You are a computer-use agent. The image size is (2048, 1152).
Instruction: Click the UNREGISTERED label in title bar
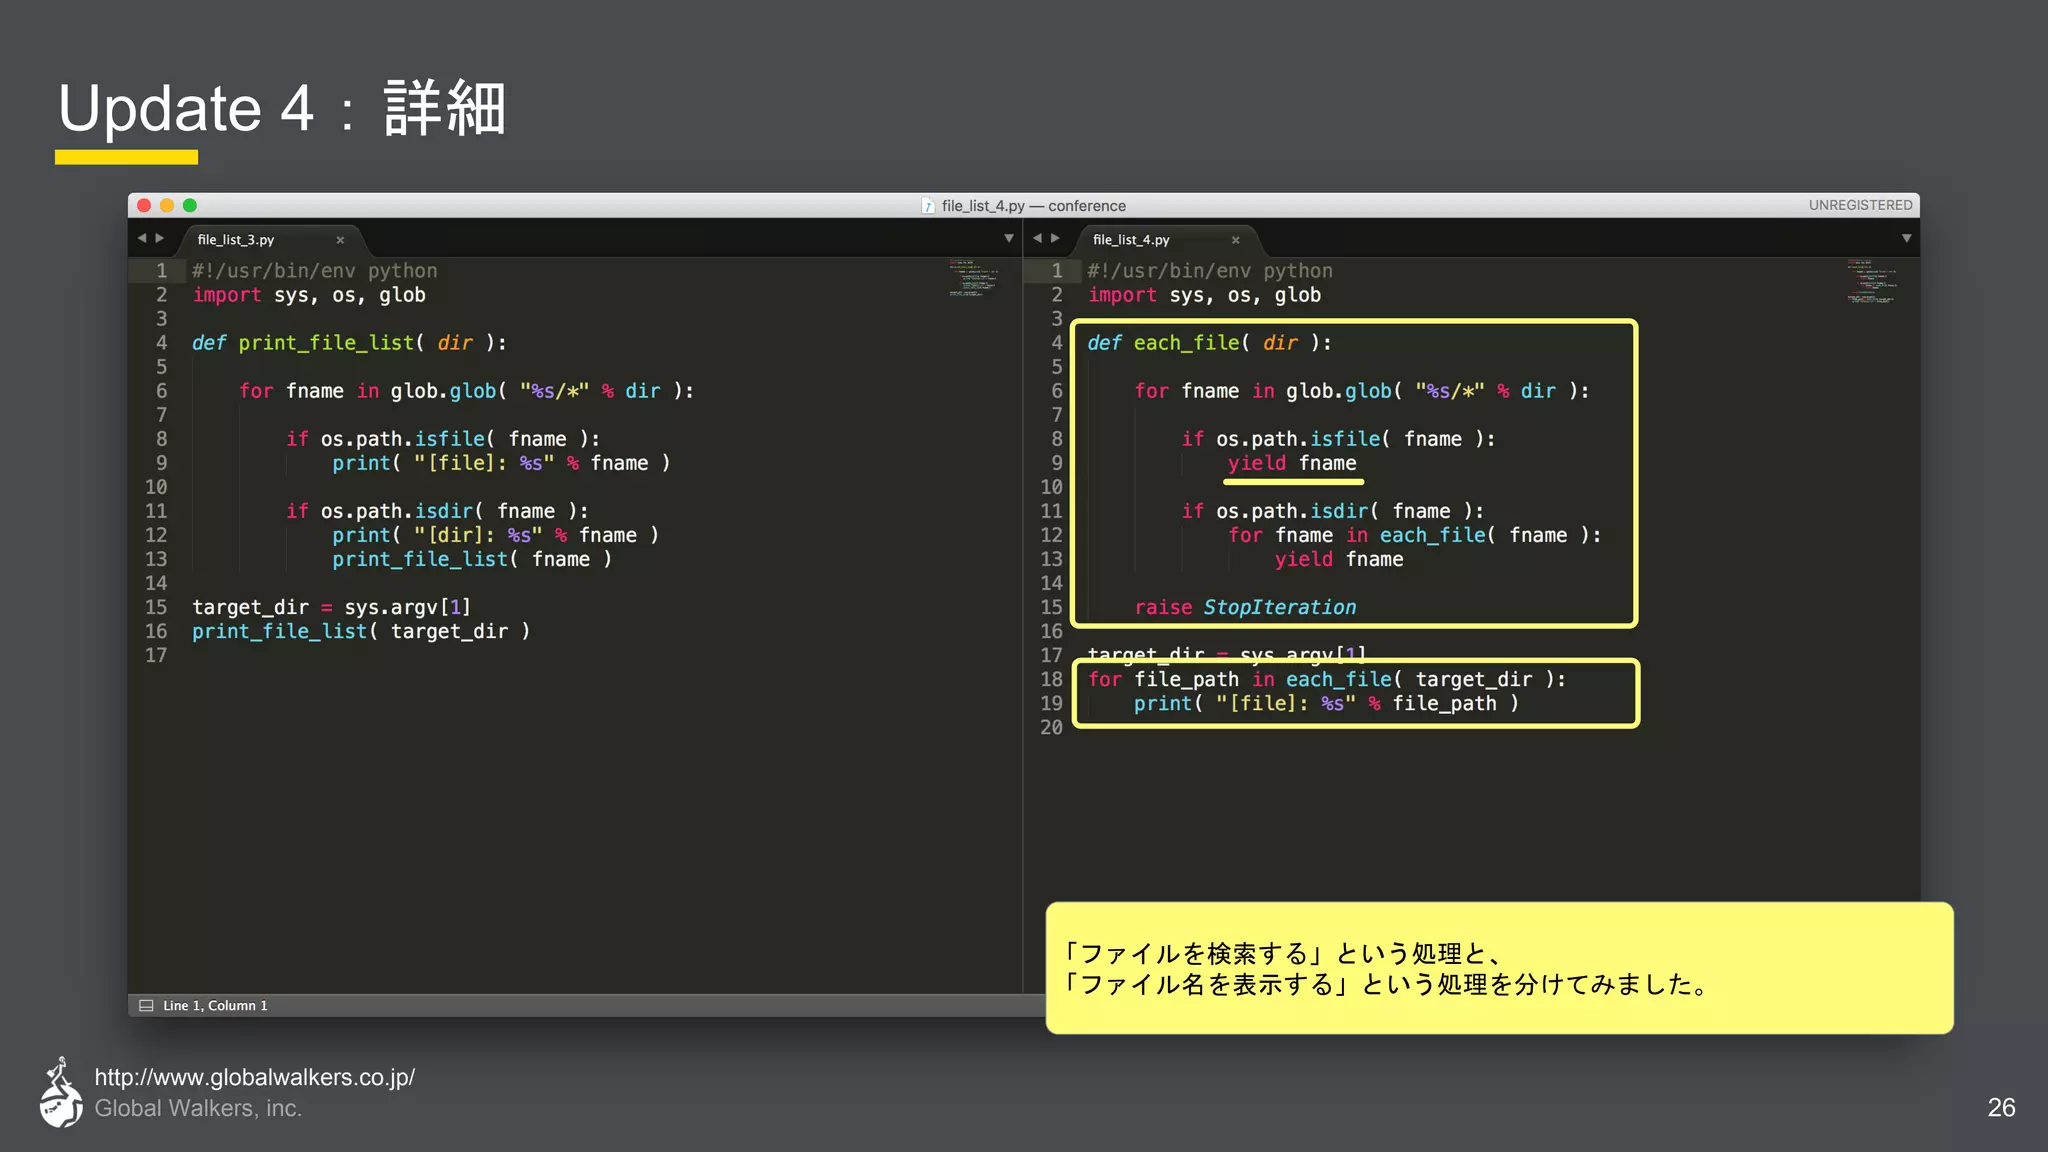[x=1860, y=205]
